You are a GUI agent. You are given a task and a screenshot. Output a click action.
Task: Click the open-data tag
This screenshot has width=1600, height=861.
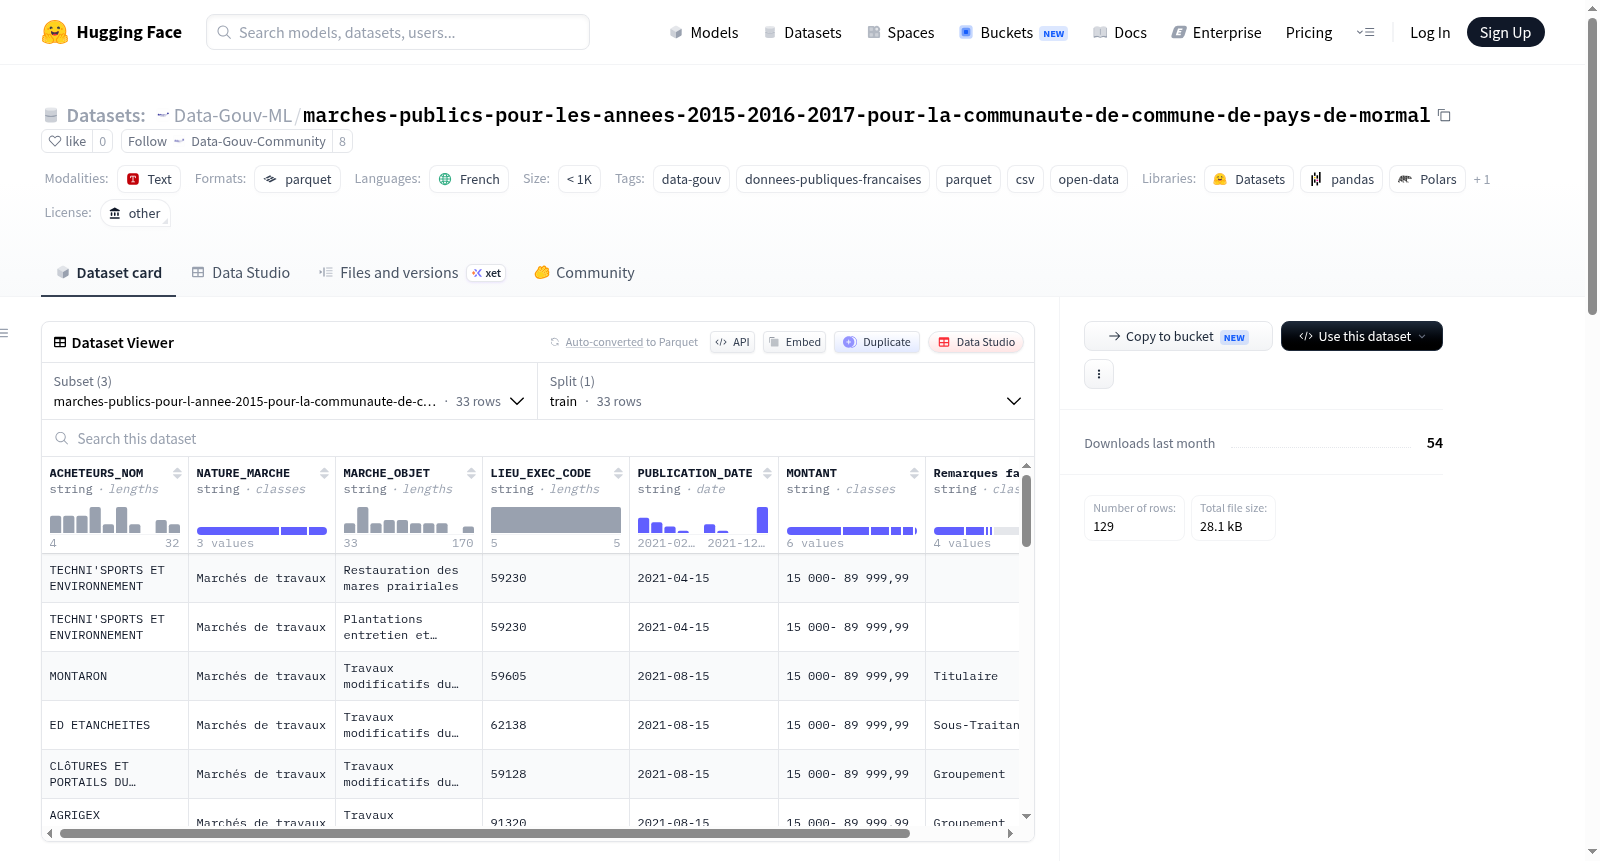1088,179
